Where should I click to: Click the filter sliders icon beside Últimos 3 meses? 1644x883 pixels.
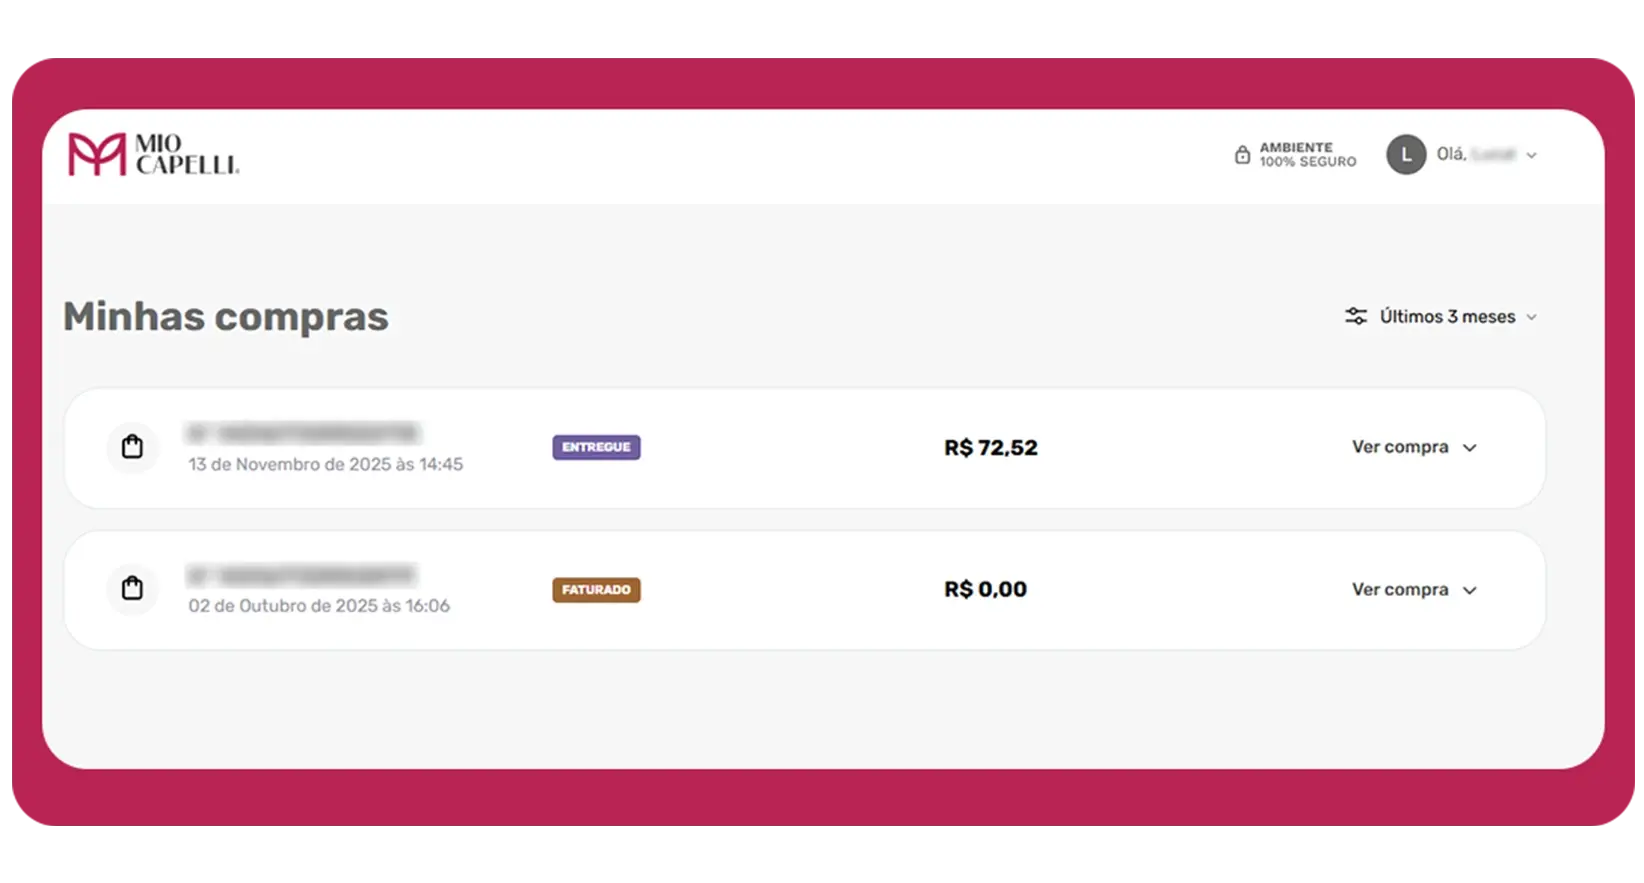[1355, 316]
